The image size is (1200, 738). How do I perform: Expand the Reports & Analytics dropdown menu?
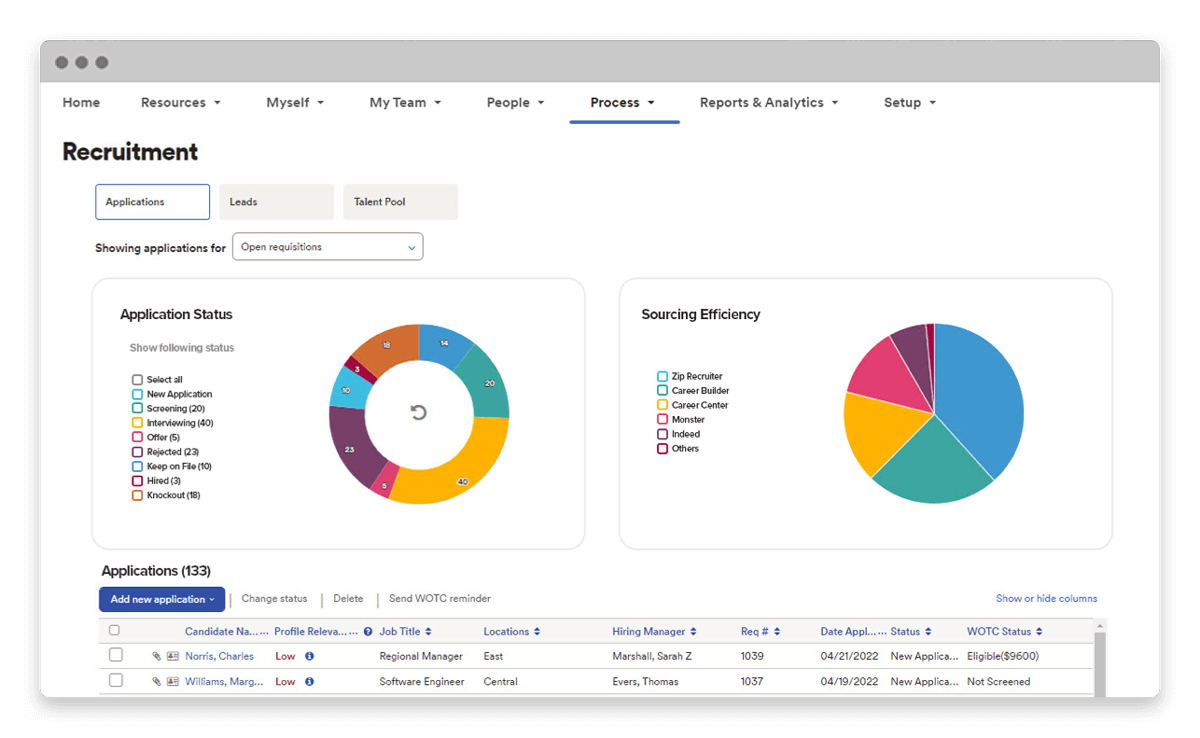click(769, 102)
